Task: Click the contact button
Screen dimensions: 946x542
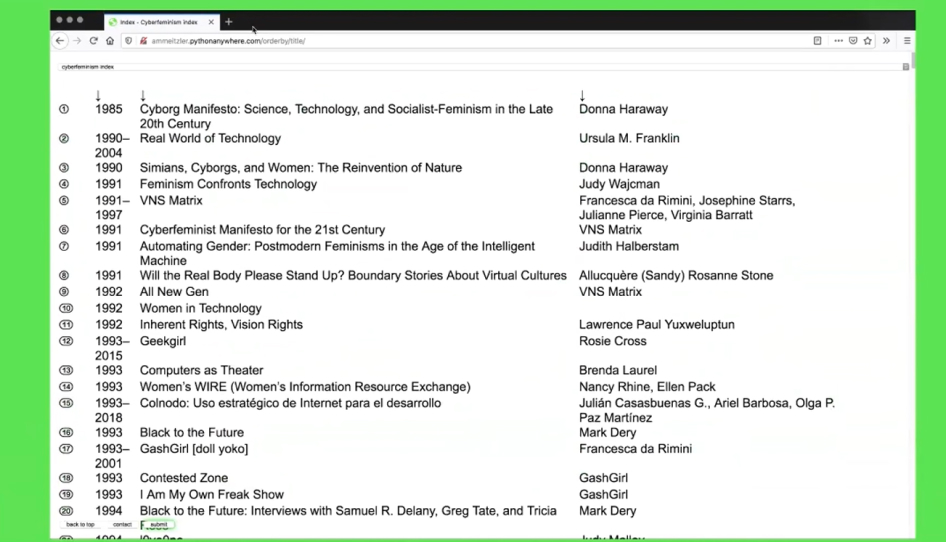Action: [122, 524]
